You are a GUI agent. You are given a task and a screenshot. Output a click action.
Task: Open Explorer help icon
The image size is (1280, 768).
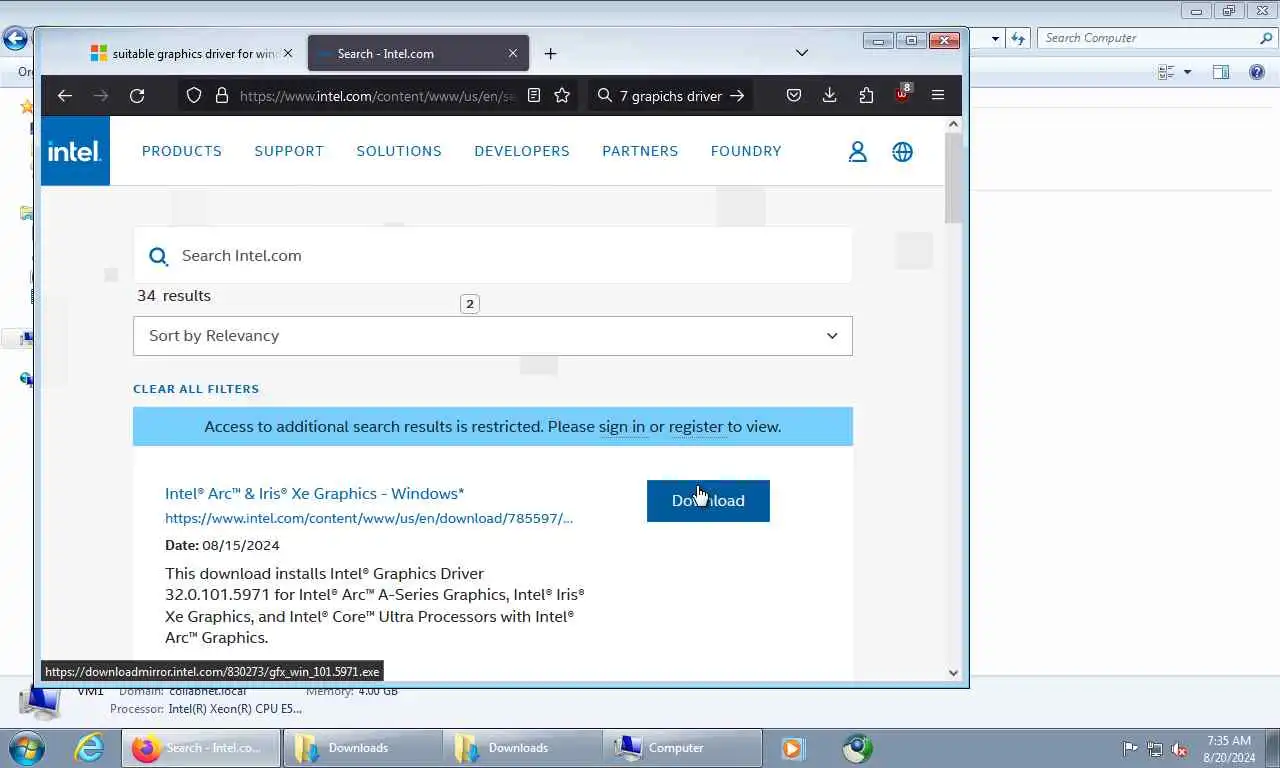click(1257, 72)
